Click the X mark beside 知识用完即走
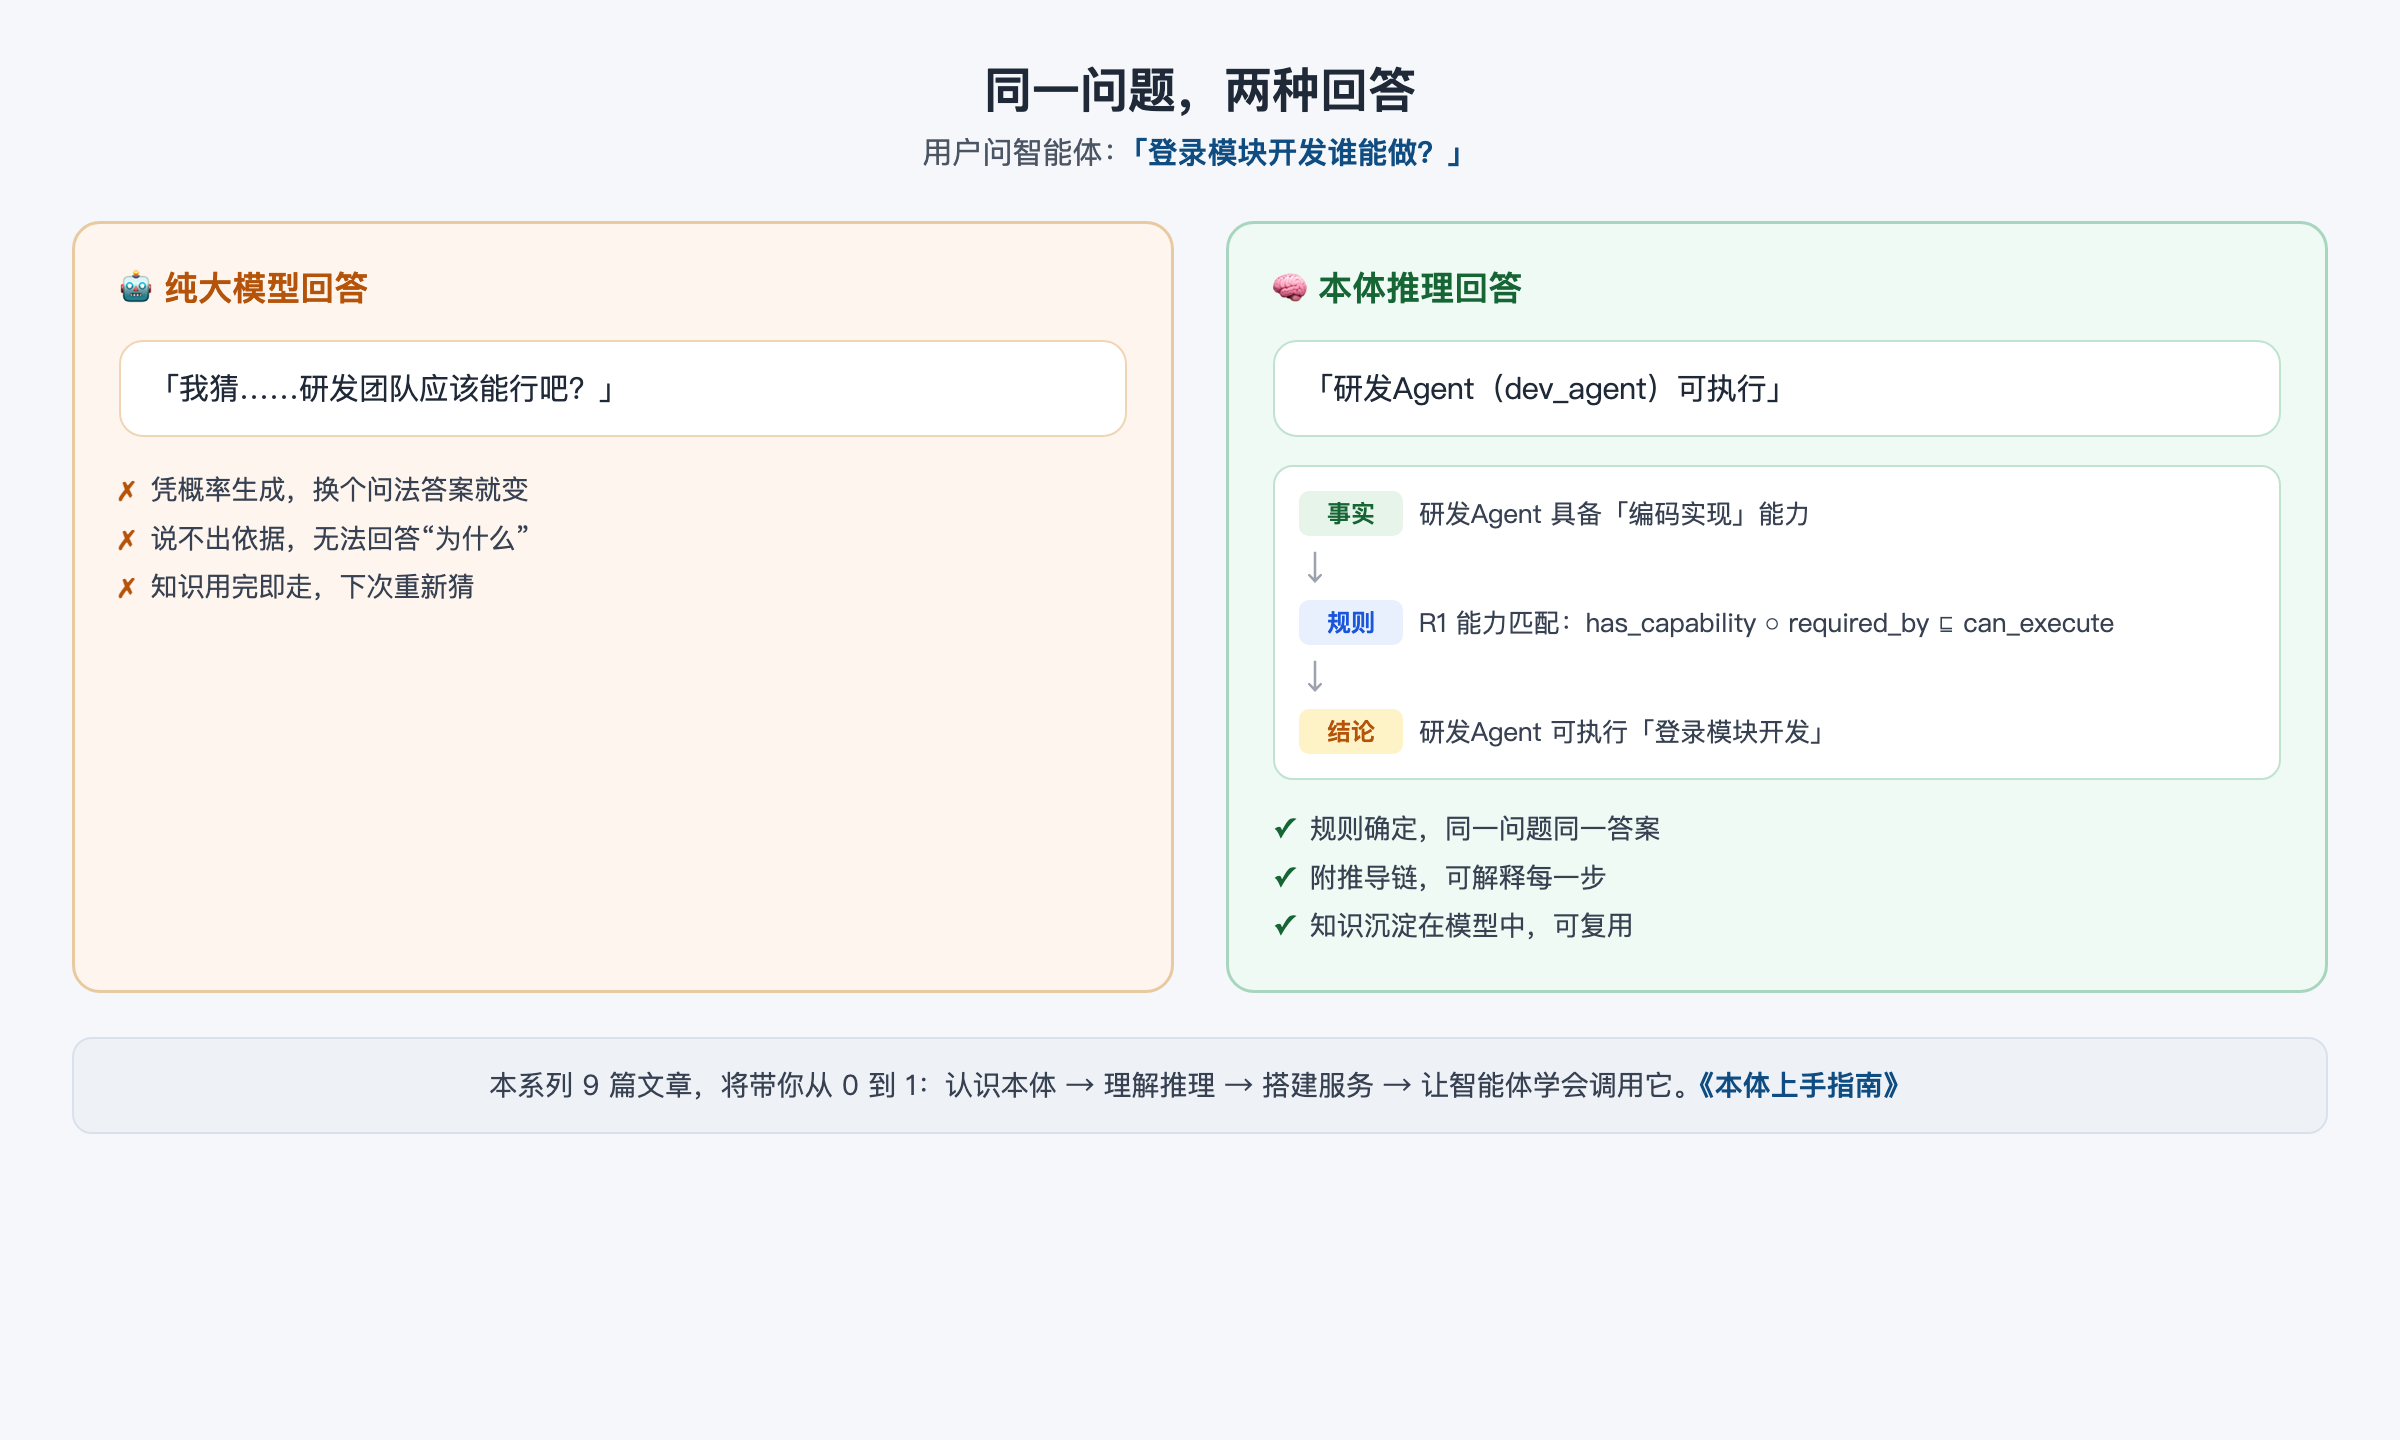 pos(126,588)
